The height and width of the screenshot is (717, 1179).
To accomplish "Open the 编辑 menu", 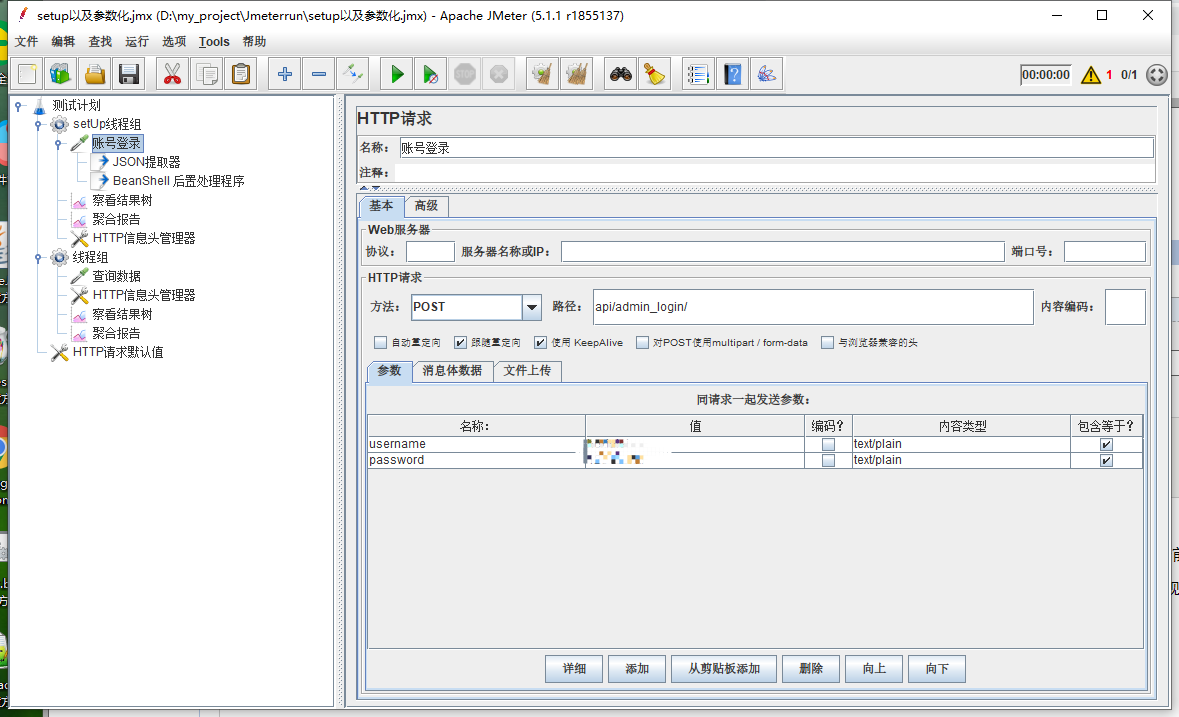I will [x=63, y=41].
